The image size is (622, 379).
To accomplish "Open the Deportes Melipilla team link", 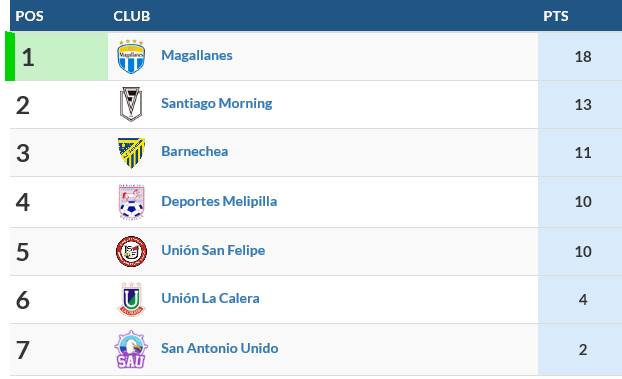I will [219, 201].
